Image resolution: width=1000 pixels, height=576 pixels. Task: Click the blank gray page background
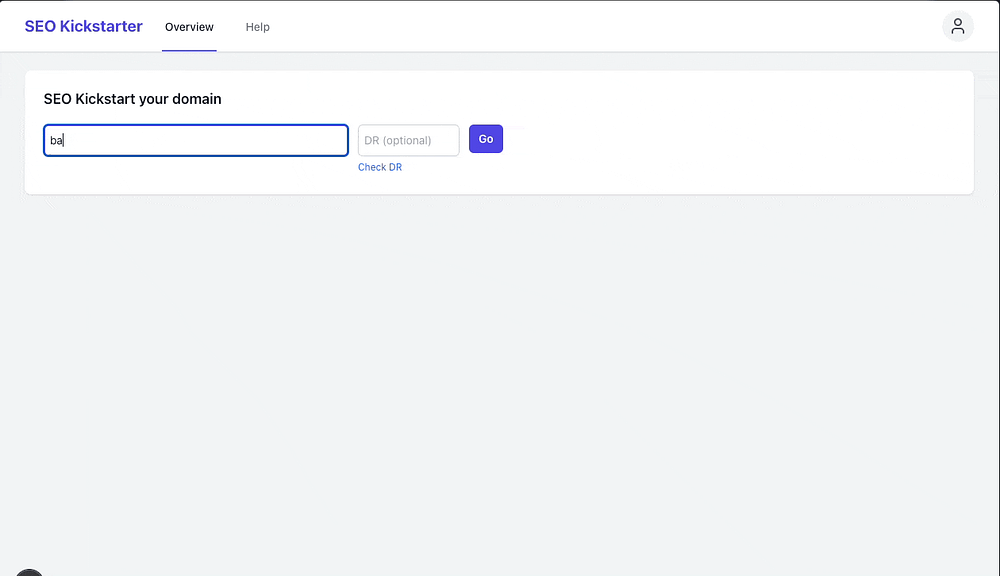(500, 380)
